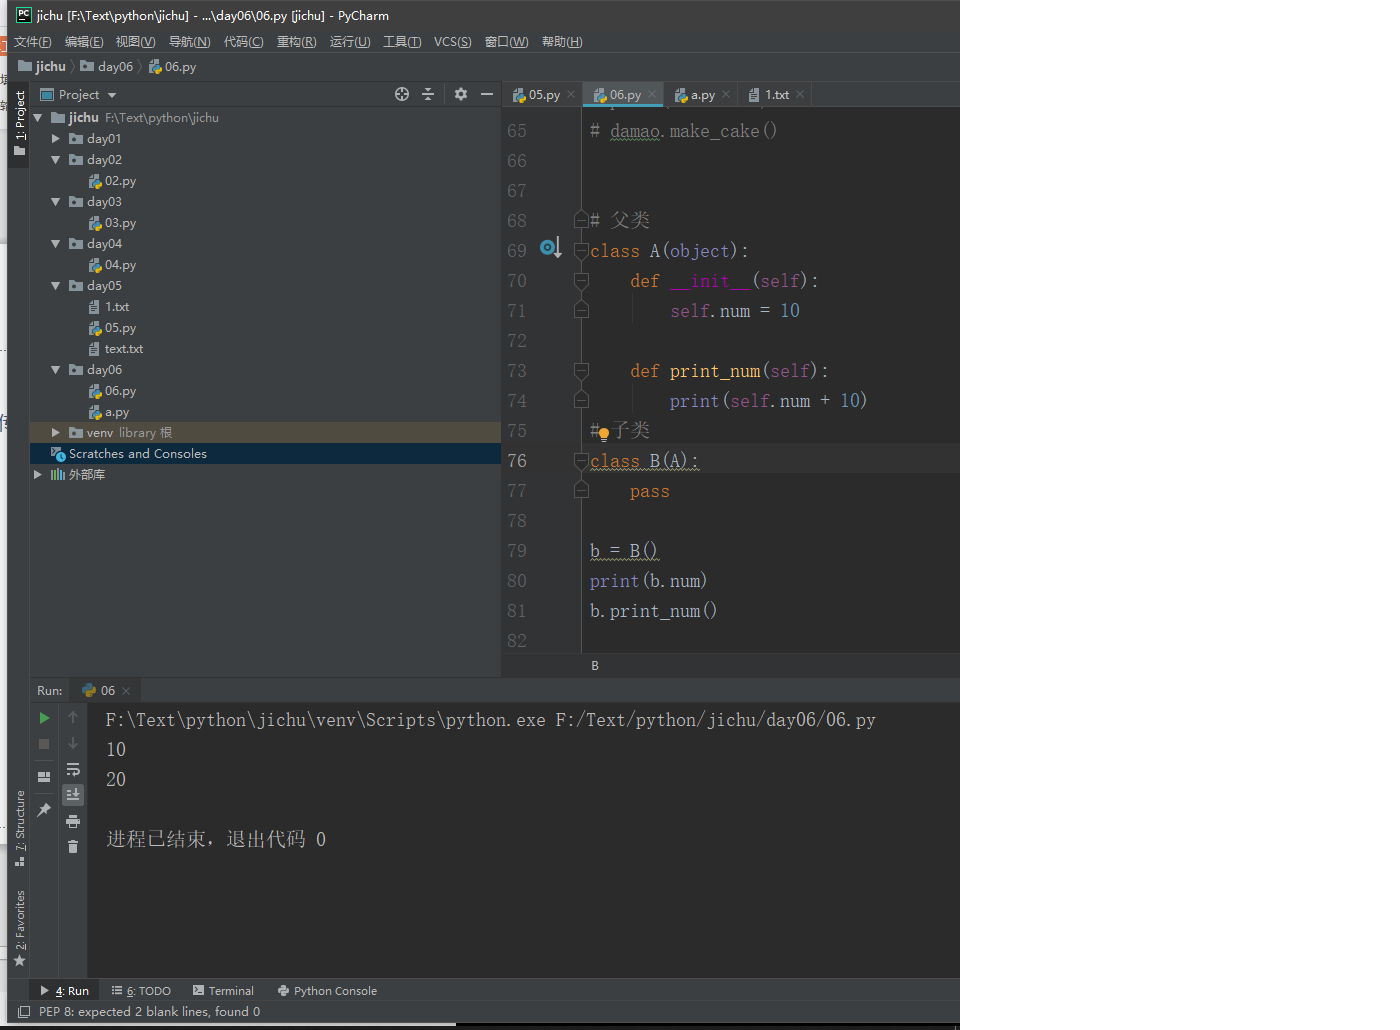1400x1030 pixels.
Task: Click the up arrow in Run toolbar
Action: [73, 717]
